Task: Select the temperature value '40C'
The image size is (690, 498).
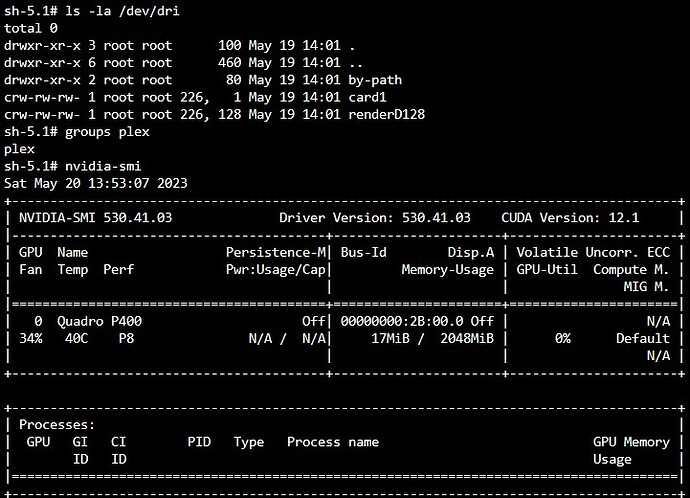Action: tap(76, 339)
